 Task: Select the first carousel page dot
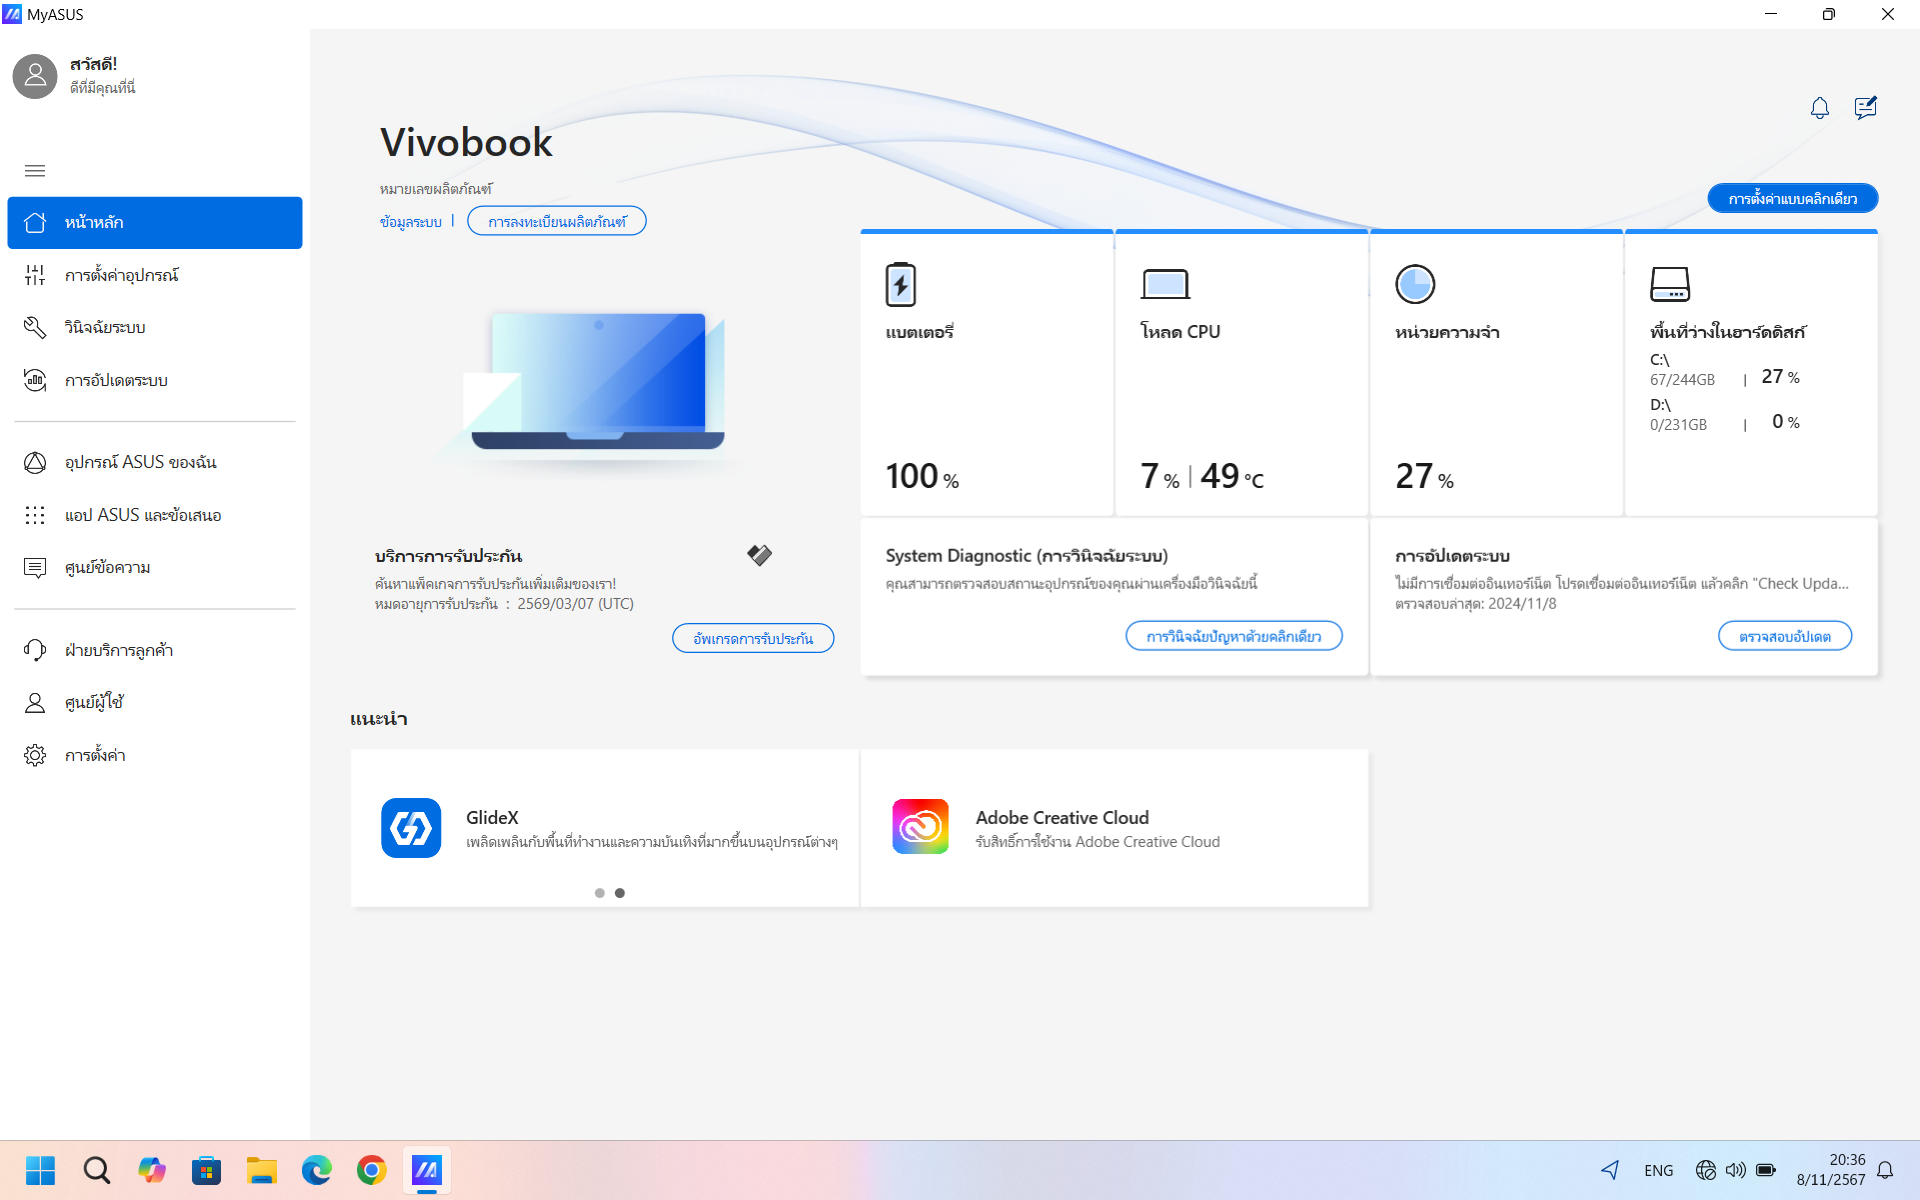(x=600, y=893)
